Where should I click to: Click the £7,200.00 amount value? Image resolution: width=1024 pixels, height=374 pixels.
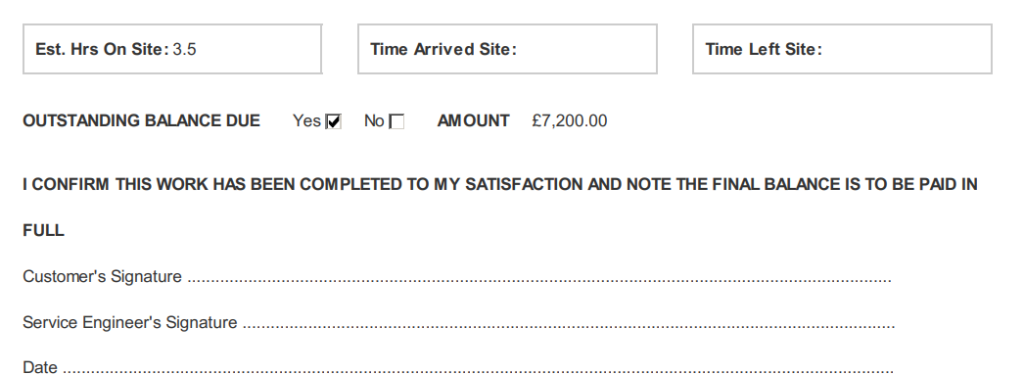(x=569, y=121)
